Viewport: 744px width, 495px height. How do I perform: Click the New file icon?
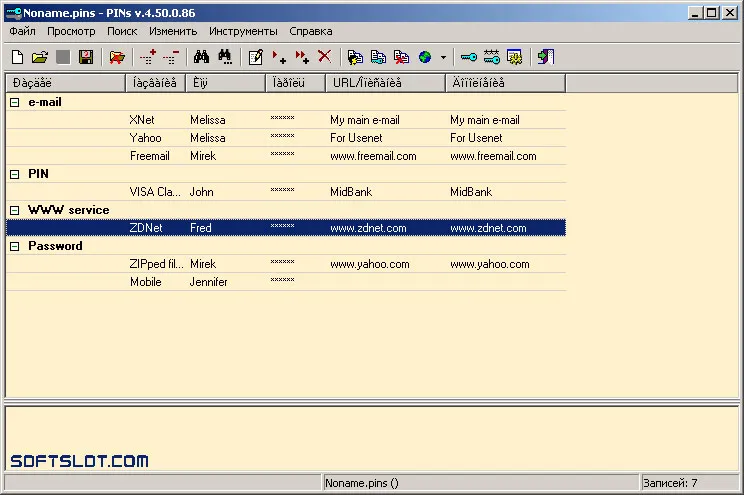18,57
